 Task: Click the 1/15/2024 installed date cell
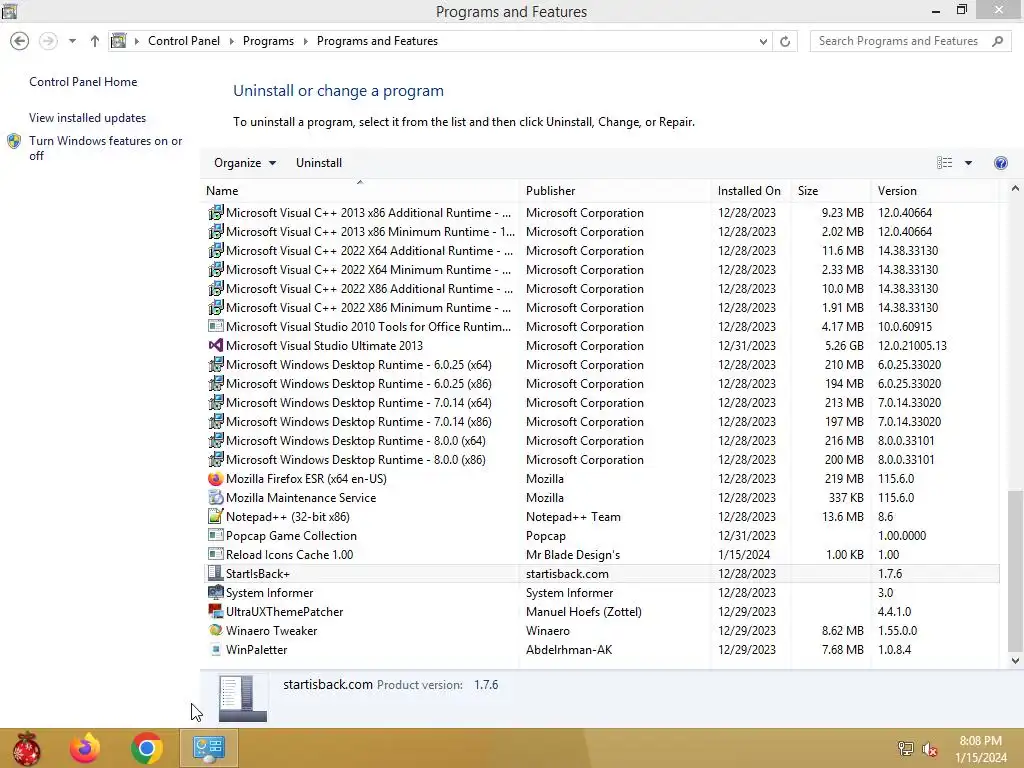744,554
